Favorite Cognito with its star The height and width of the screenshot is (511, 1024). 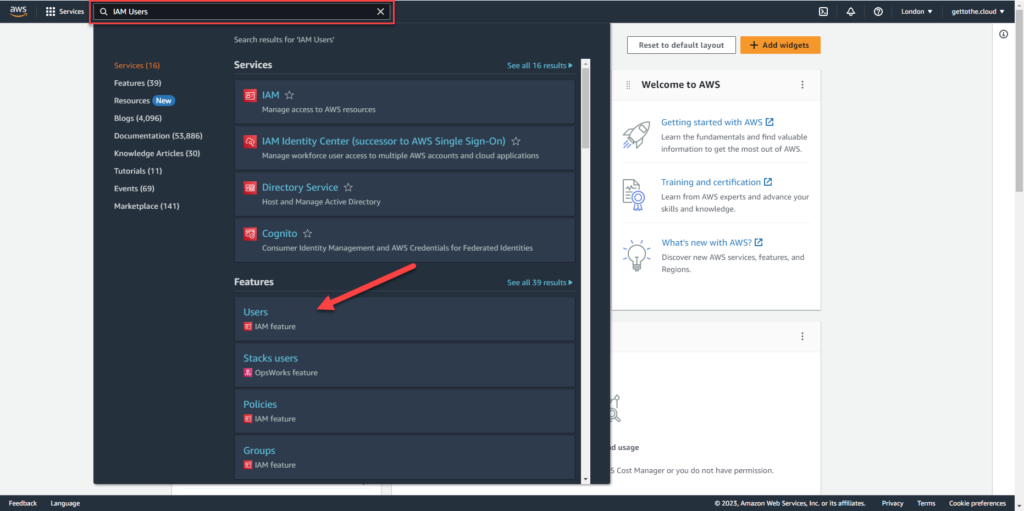click(308, 233)
